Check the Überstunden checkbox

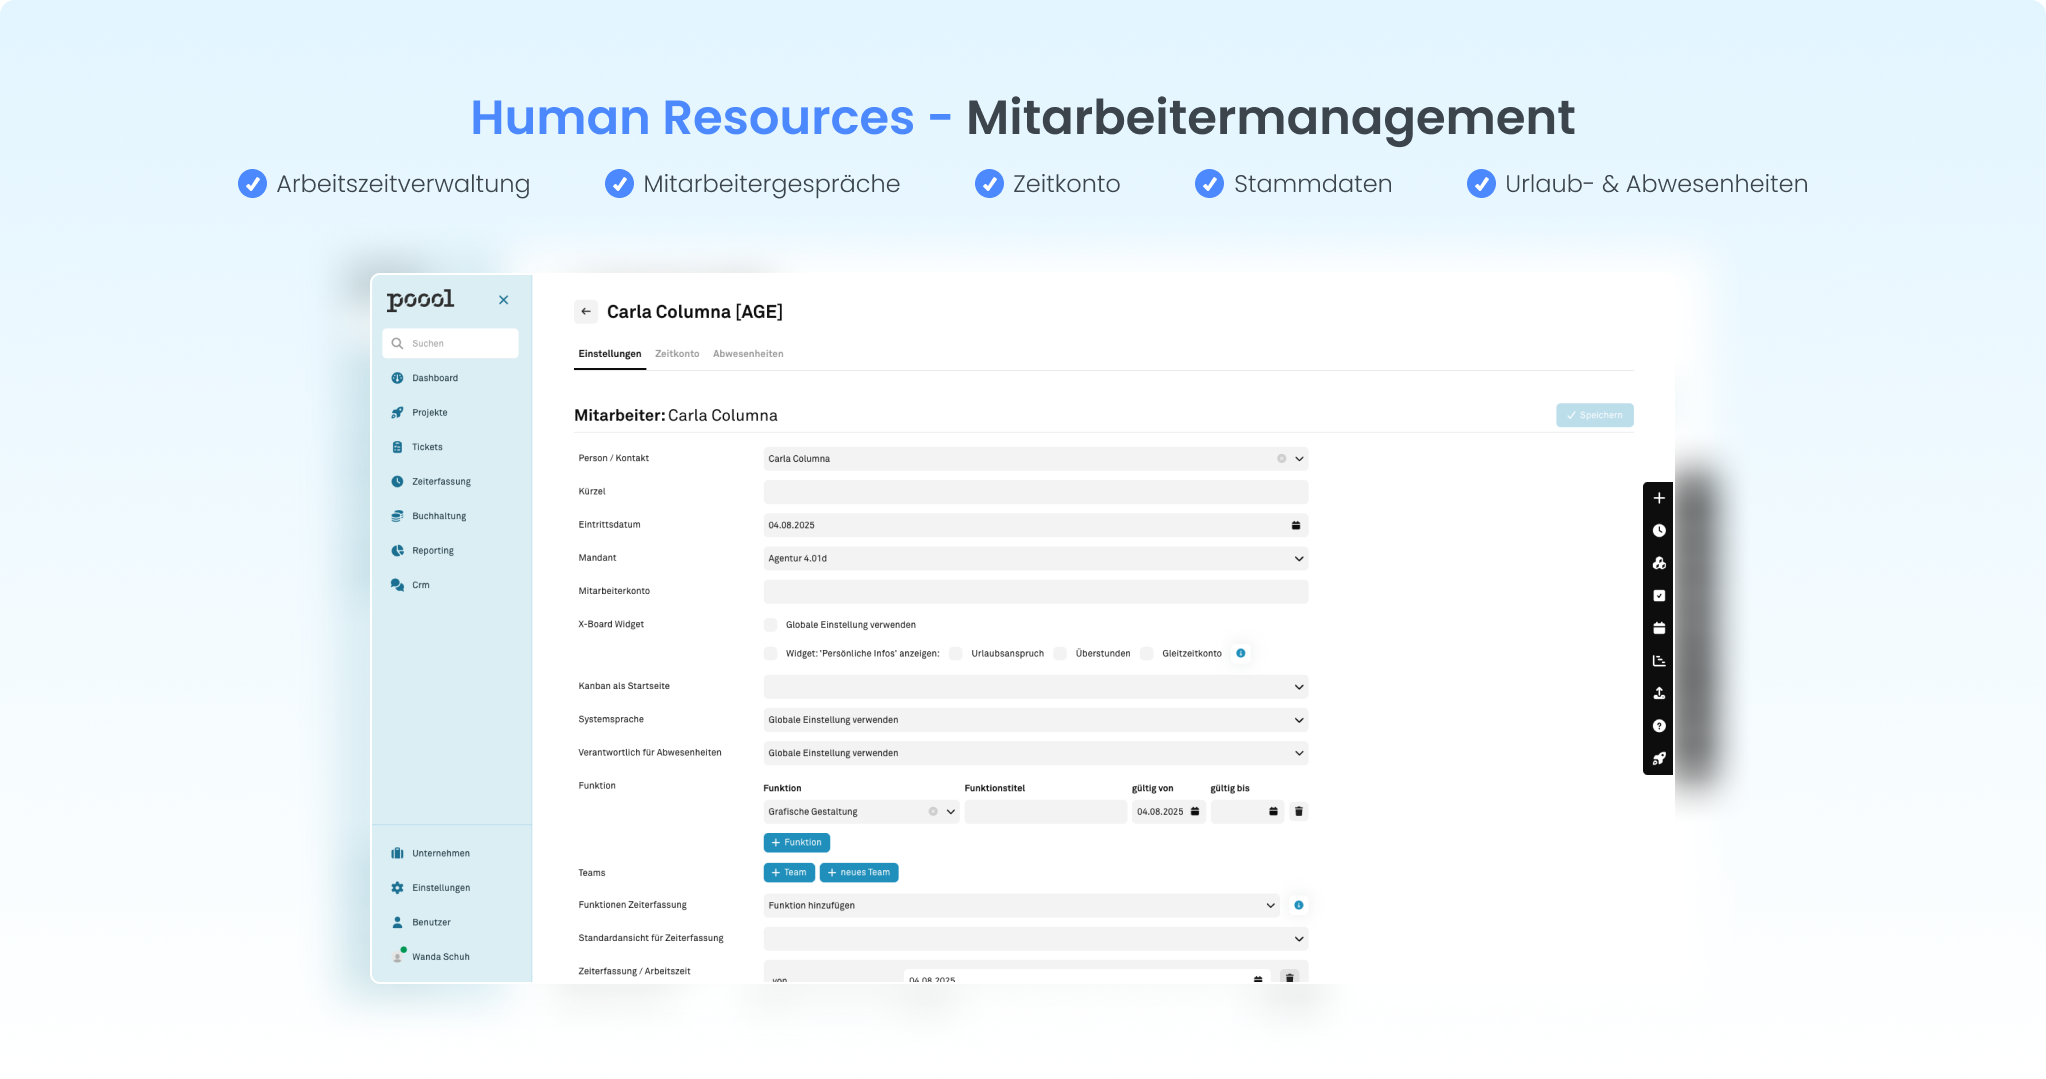[x=1060, y=653]
